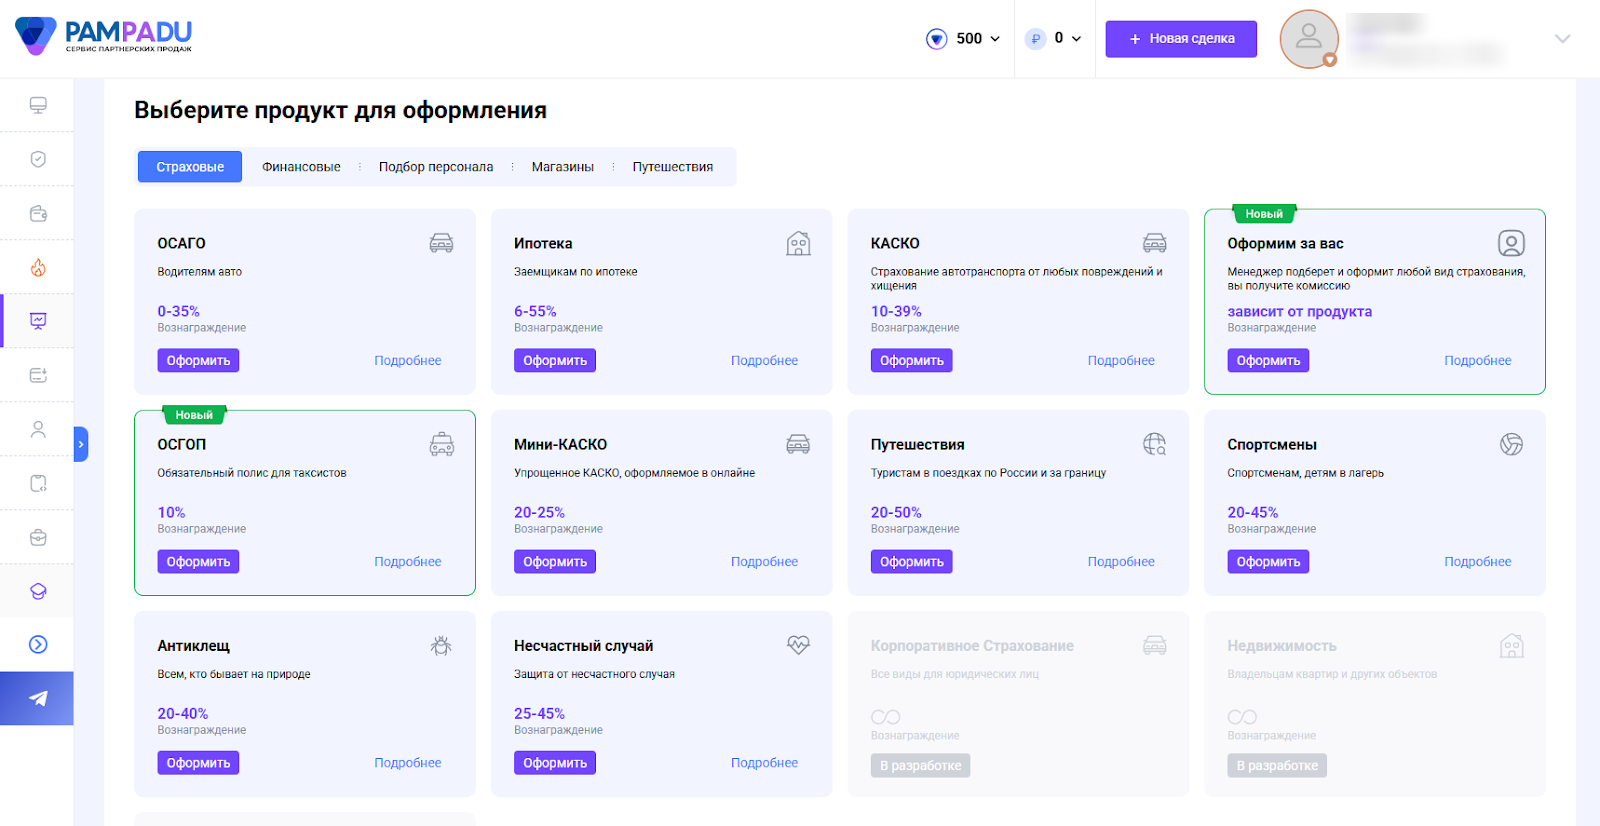Click the briefcase icon in sidebar

(38, 537)
